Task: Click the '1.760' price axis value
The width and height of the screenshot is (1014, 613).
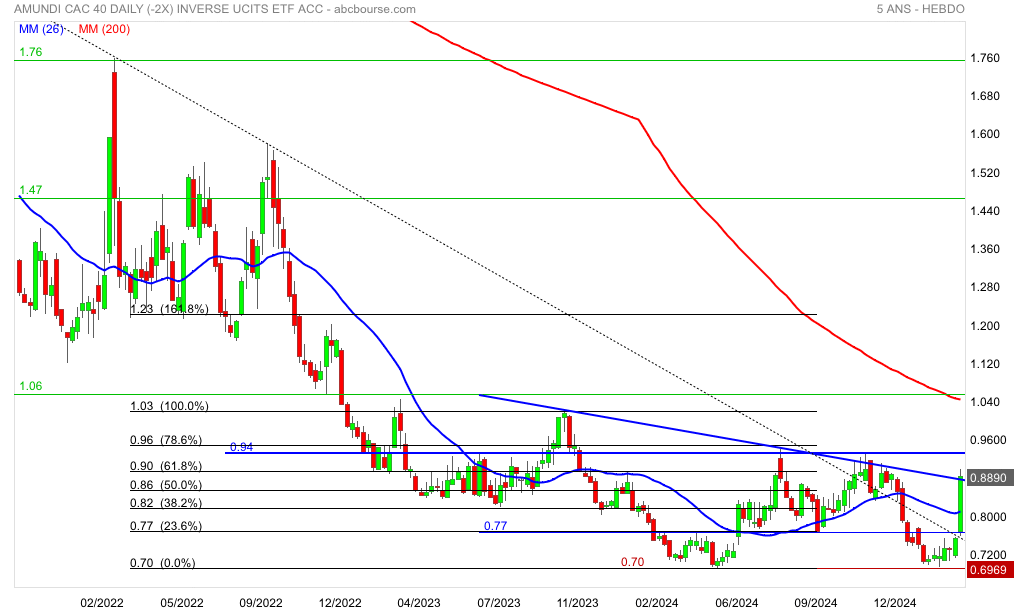Action: point(985,58)
